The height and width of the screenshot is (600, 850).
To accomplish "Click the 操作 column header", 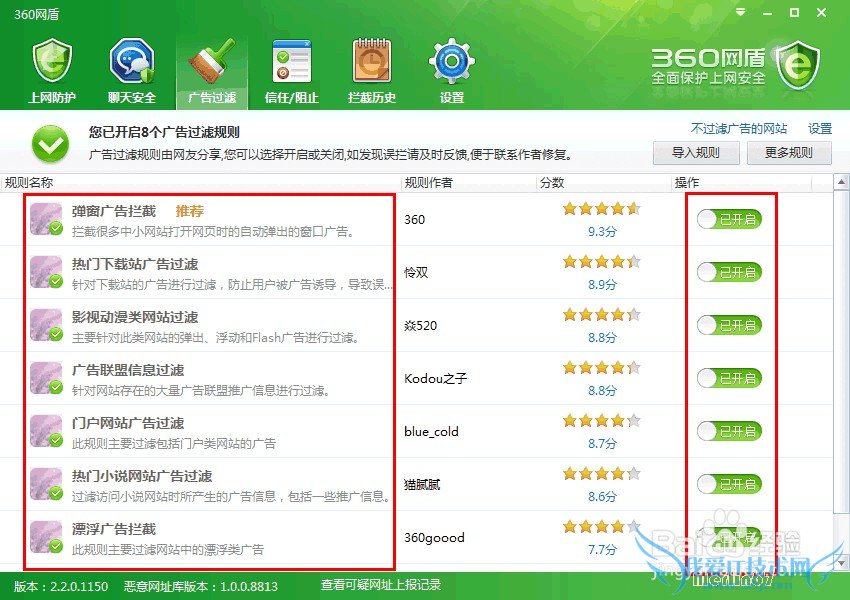I will 686,183.
